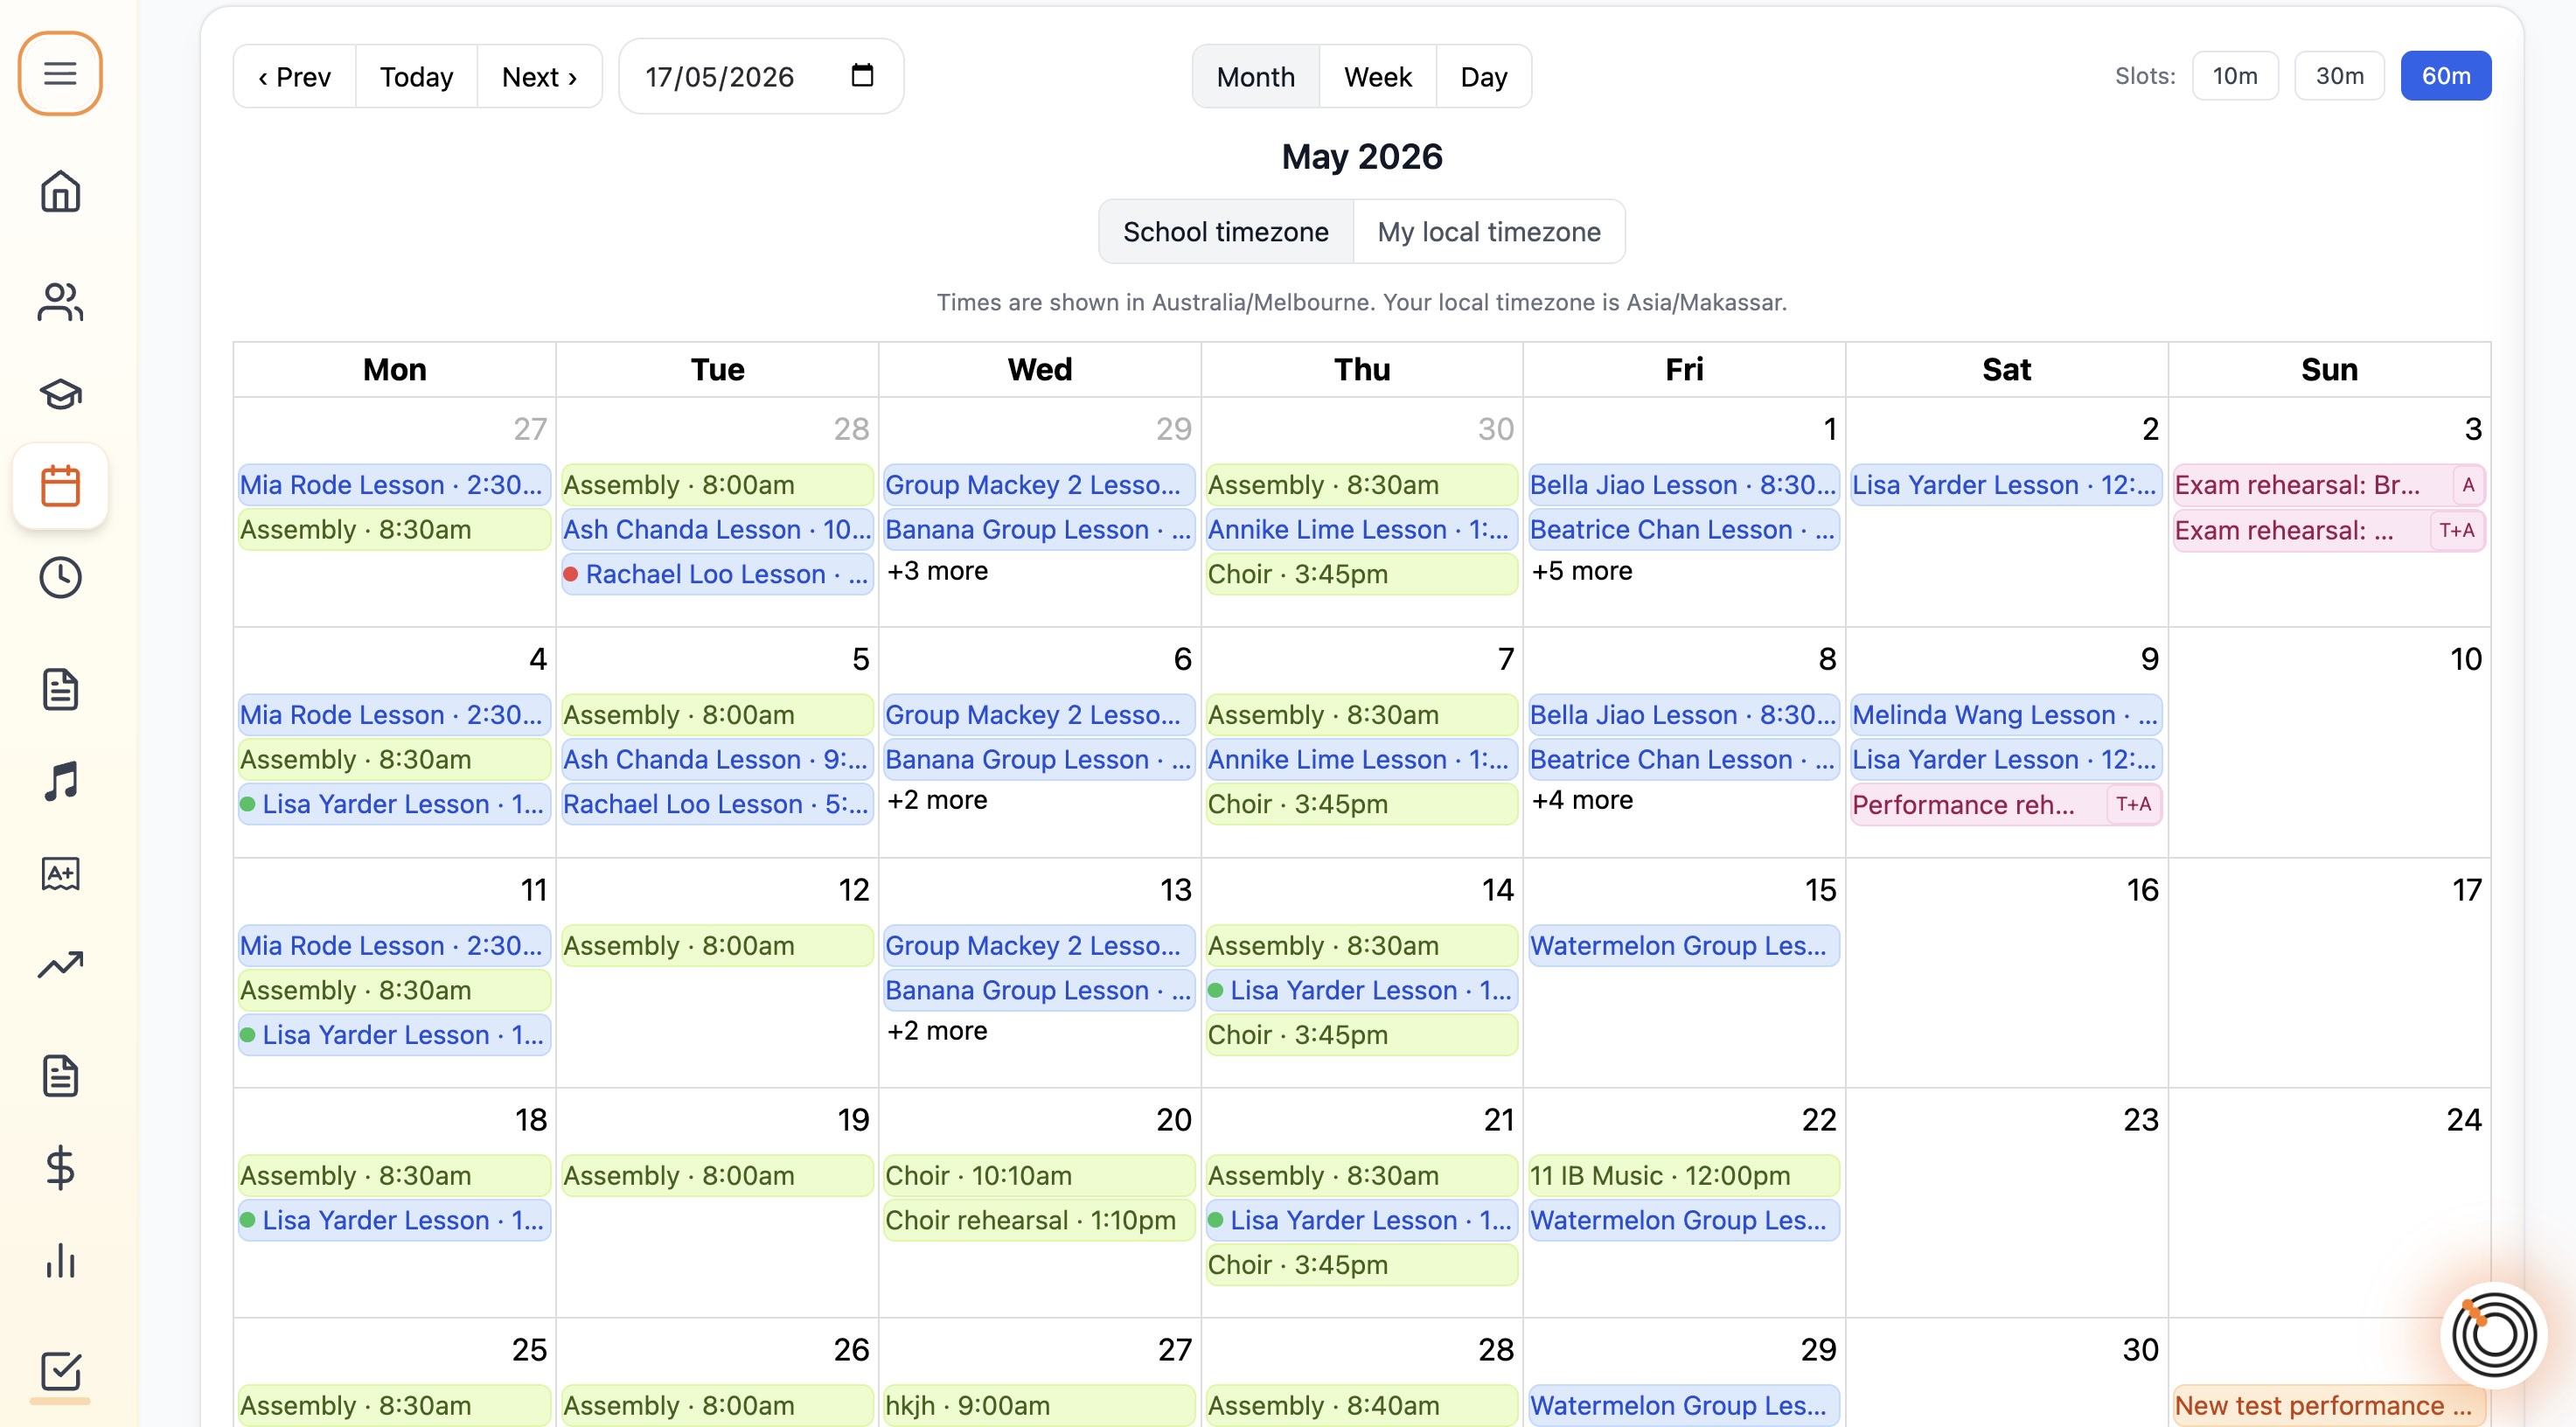
Task: Expand +3 more on Wed 29
Action: (x=937, y=571)
